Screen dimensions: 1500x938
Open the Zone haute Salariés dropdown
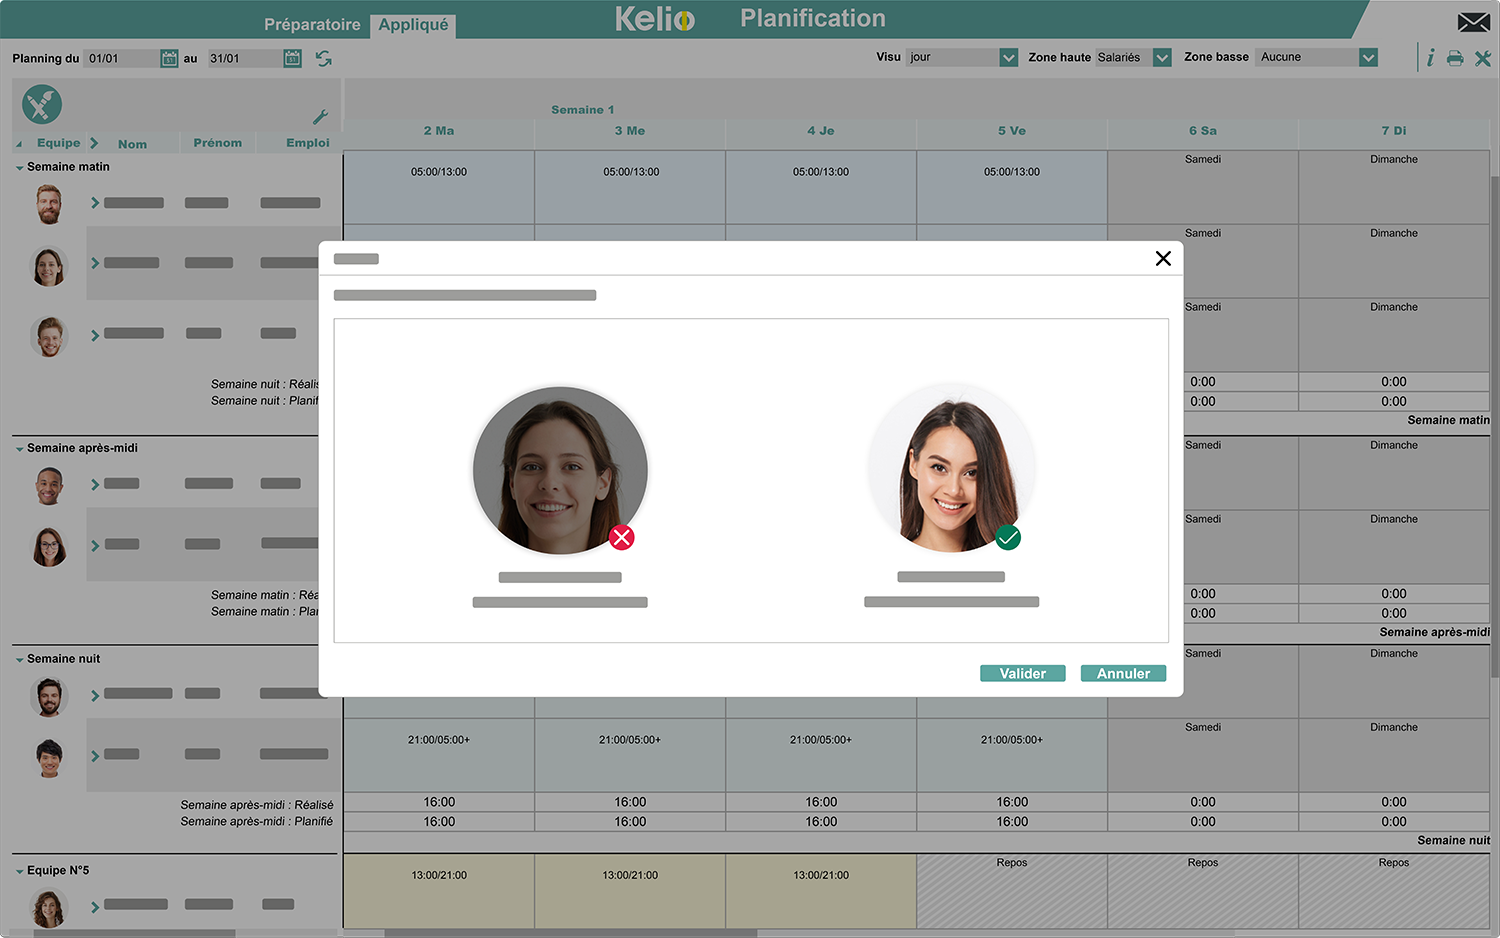tap(1162, 57)
